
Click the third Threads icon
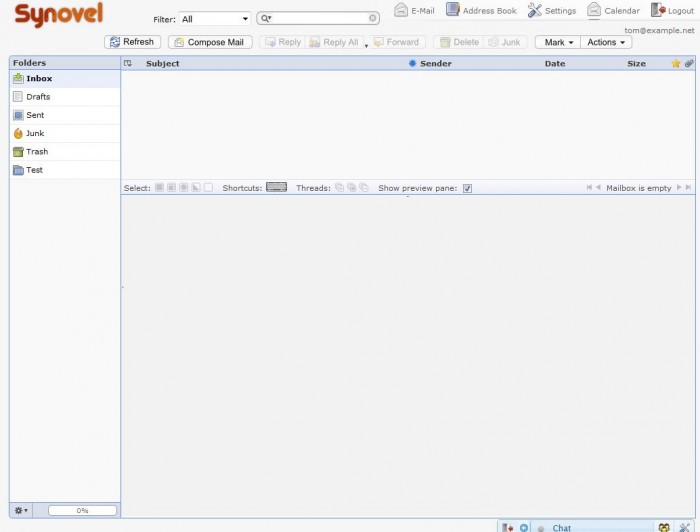(364, 187)
